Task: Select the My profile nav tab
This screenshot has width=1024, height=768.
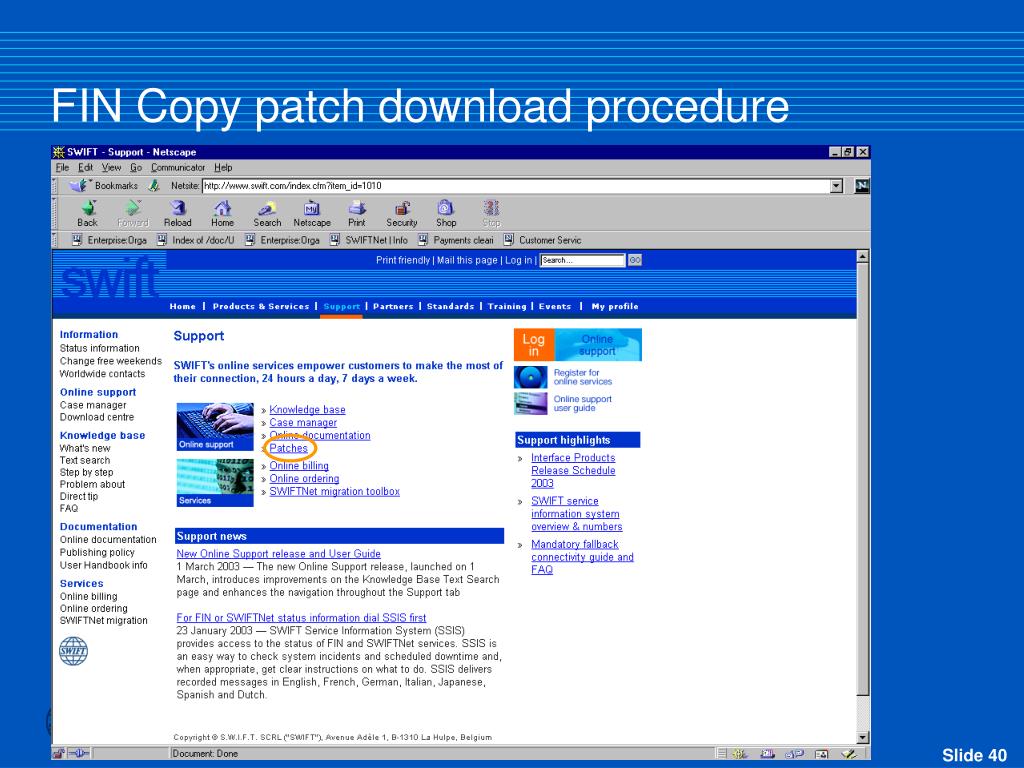Action: pyautogui.click(x=615, y=306)
